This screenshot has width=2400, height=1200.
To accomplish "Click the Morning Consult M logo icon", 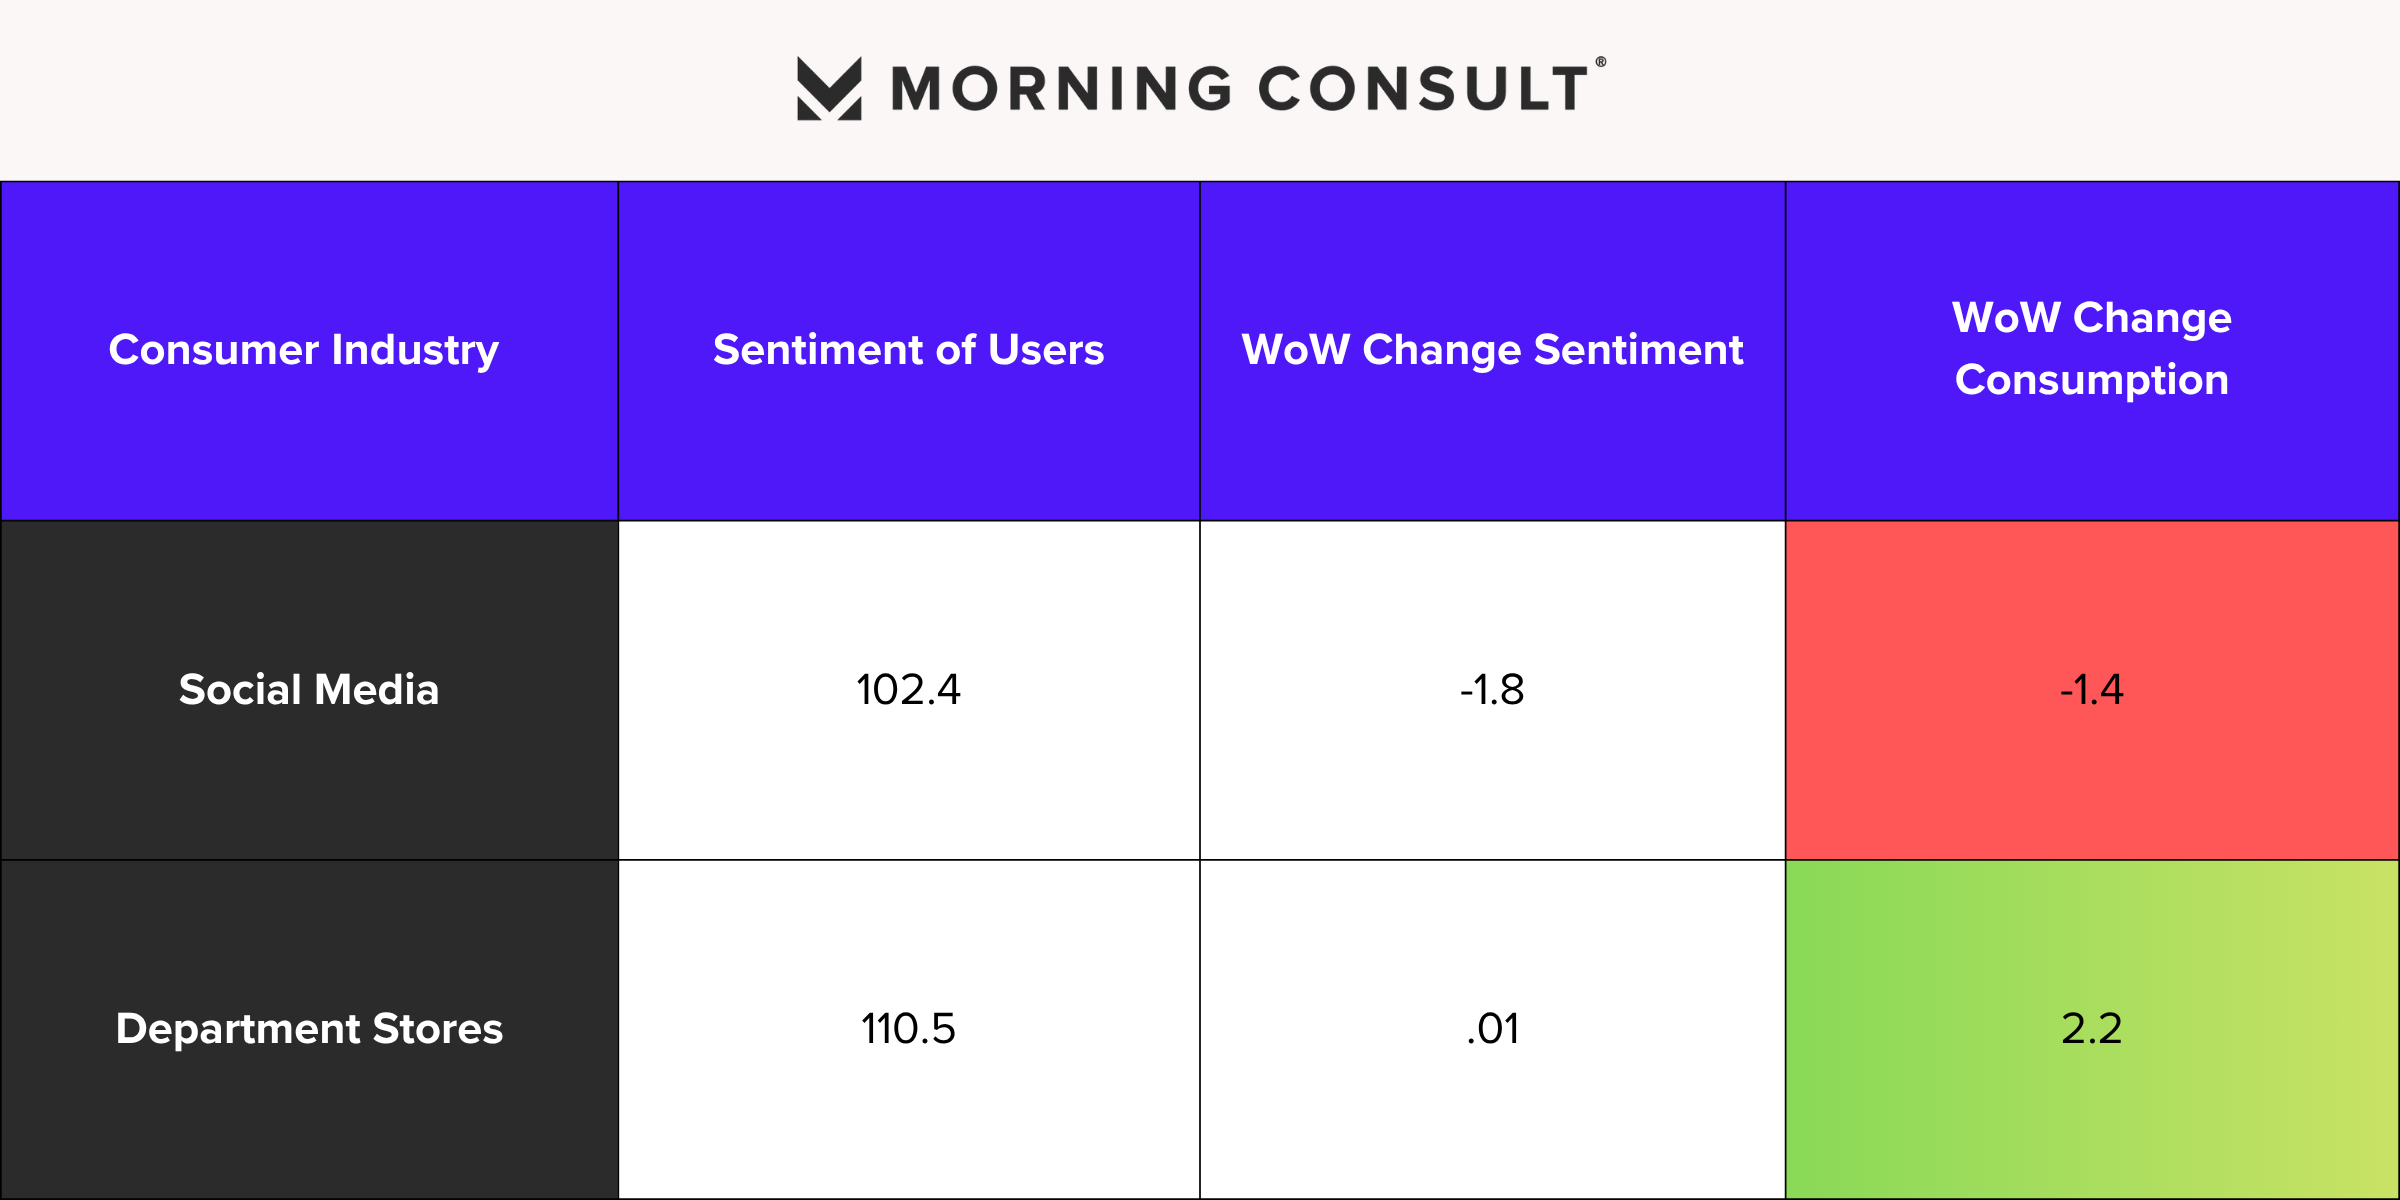I will [x=829, y=89].
